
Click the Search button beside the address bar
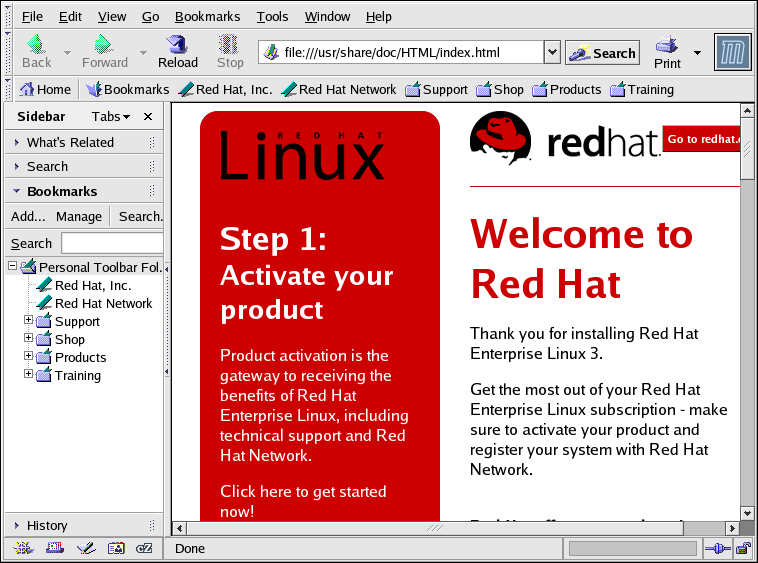click(x=602, y=53)
